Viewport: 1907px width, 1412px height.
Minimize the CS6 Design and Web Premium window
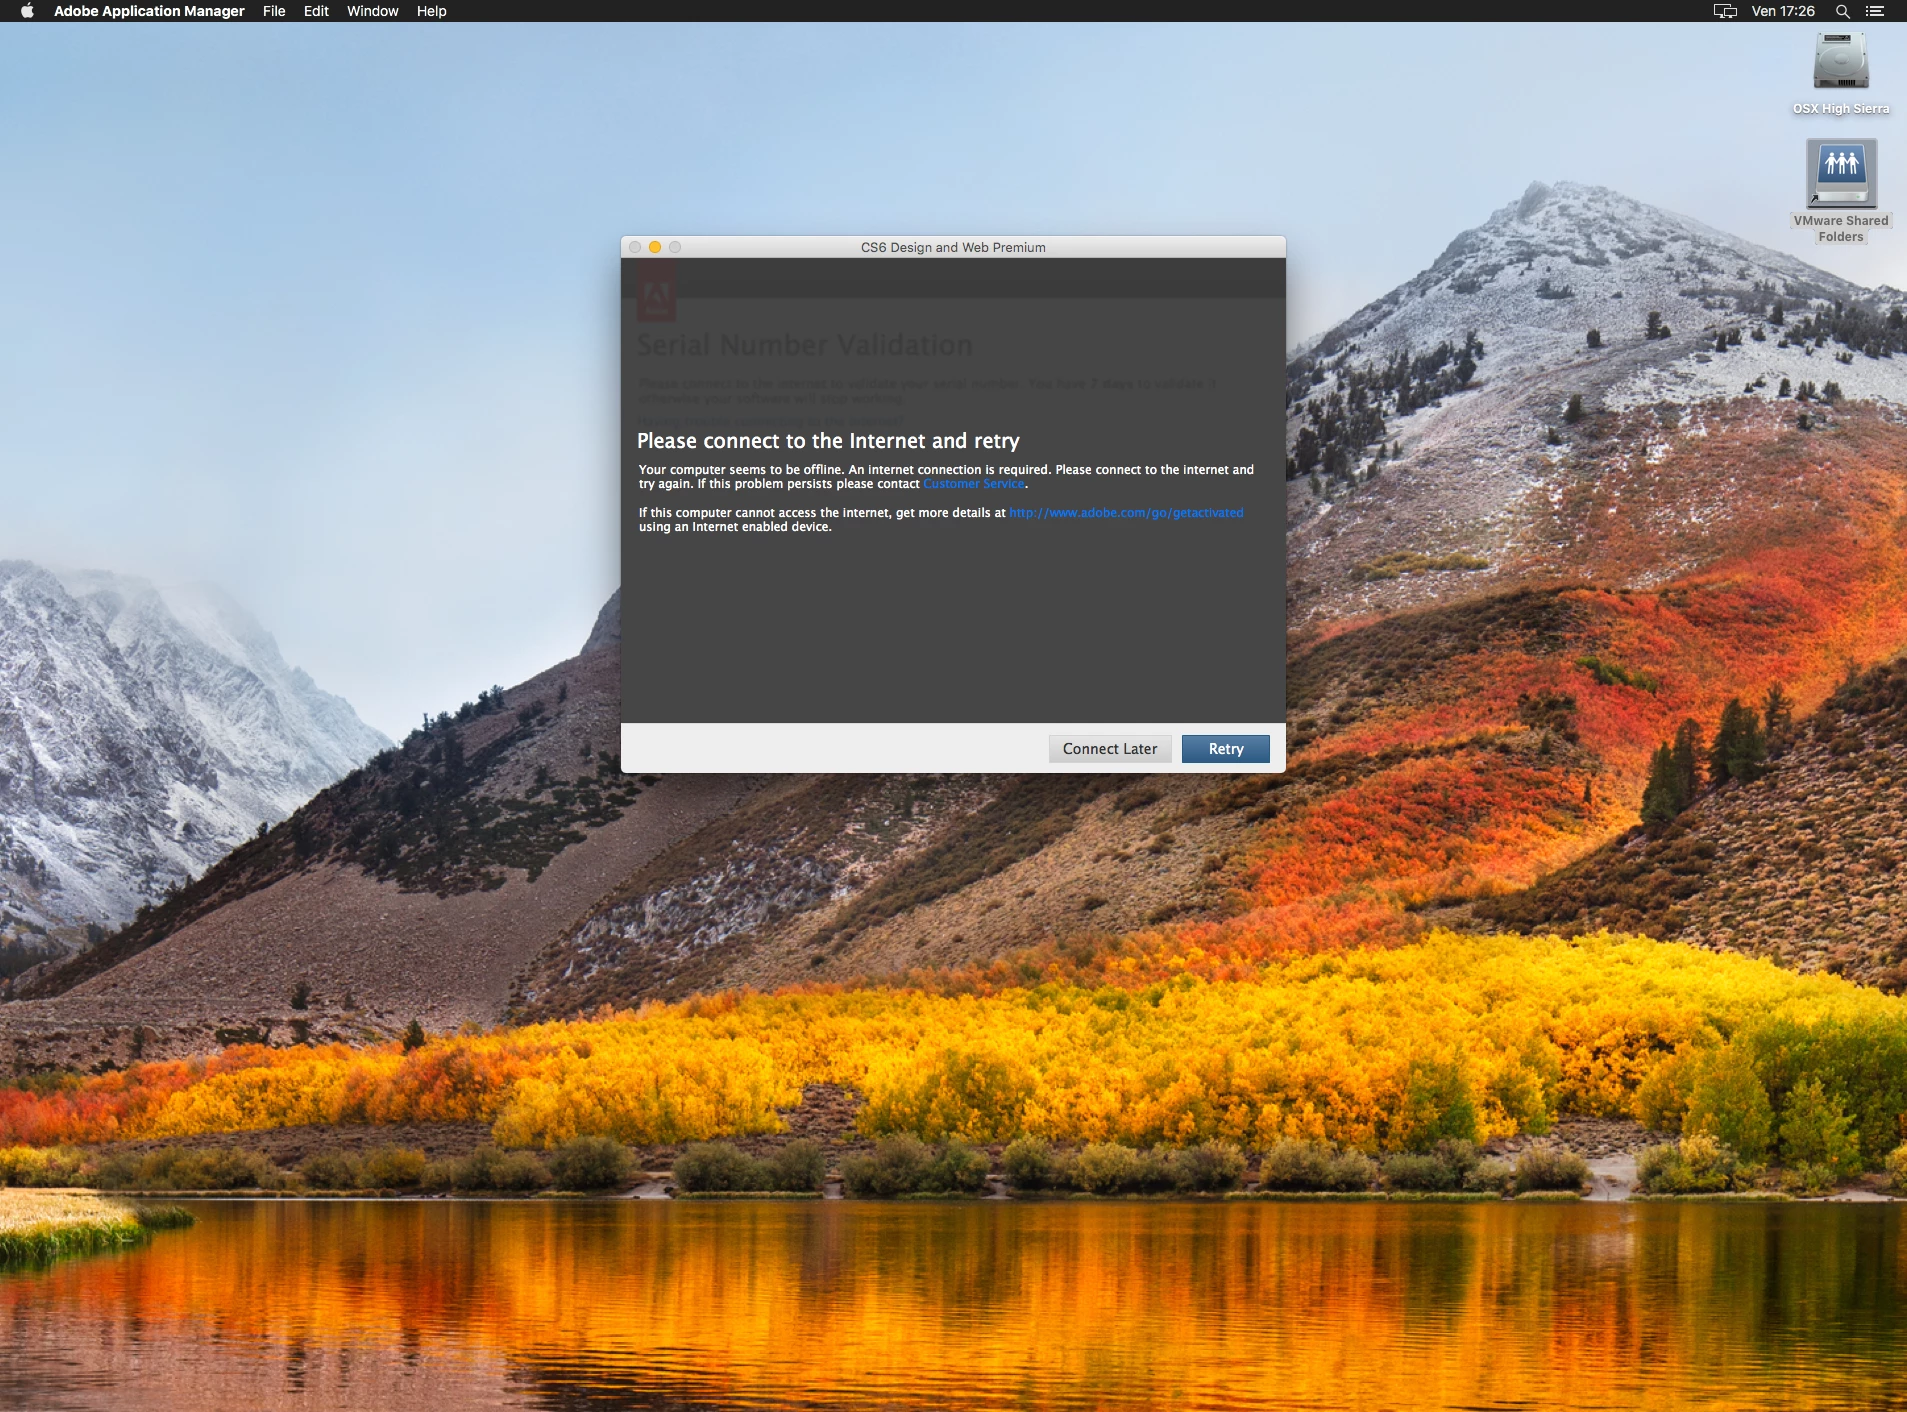(x=655, y=247)
